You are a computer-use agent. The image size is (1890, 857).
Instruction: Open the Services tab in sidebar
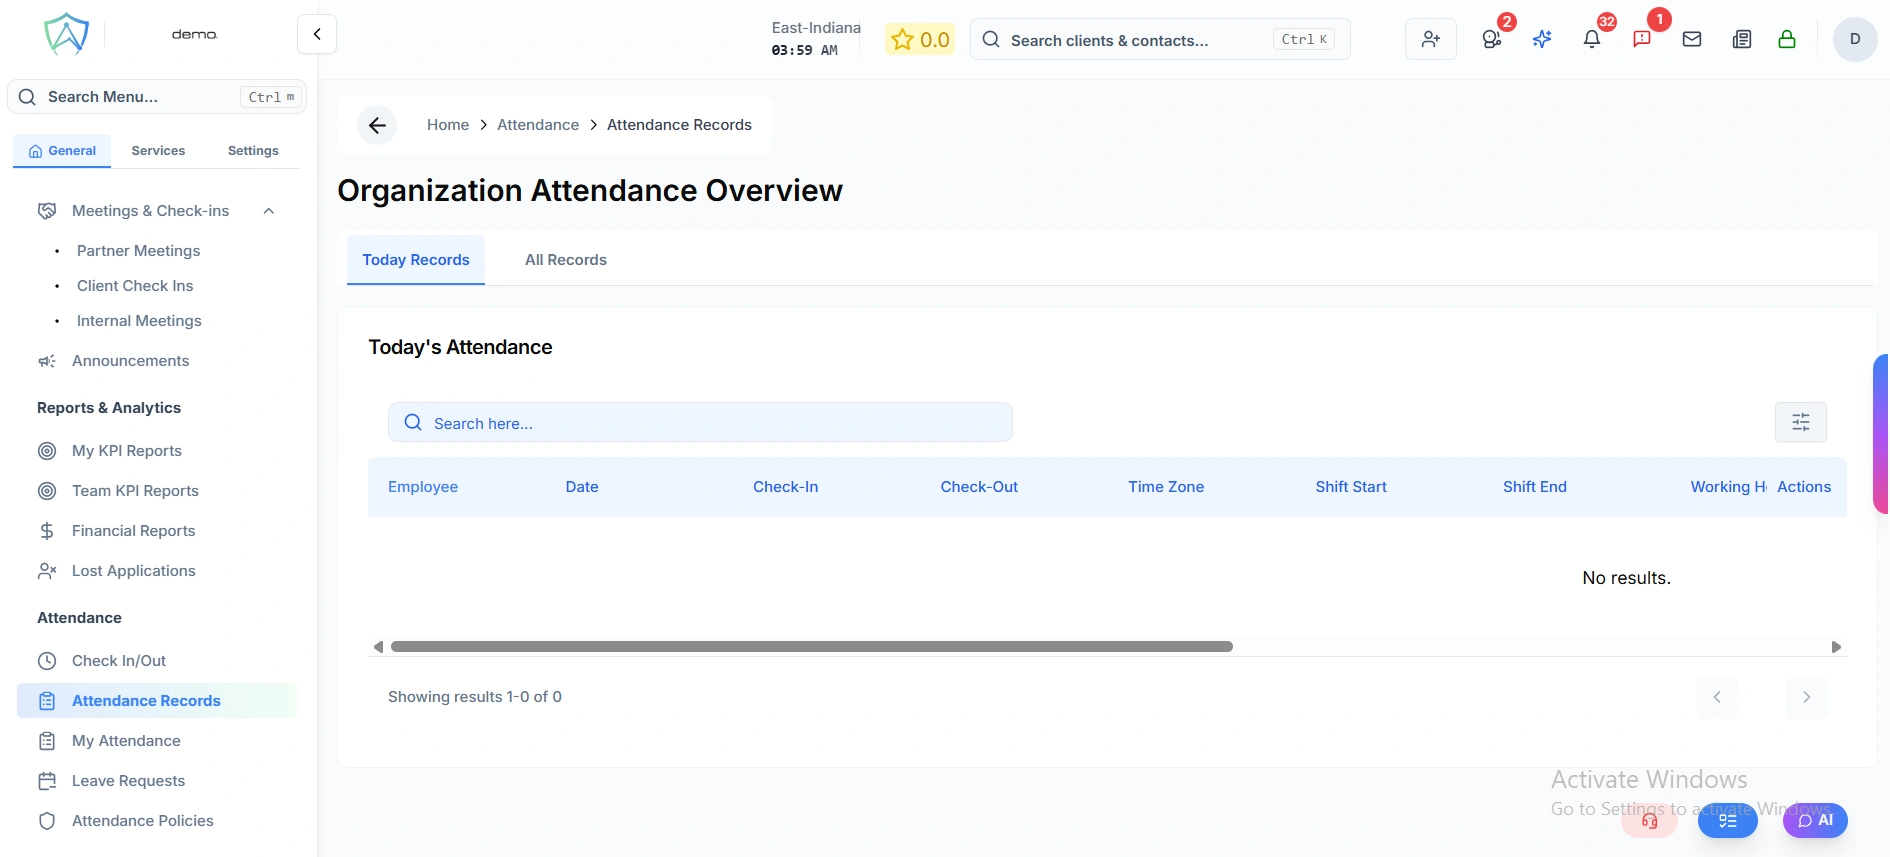[x=157, y=150]
